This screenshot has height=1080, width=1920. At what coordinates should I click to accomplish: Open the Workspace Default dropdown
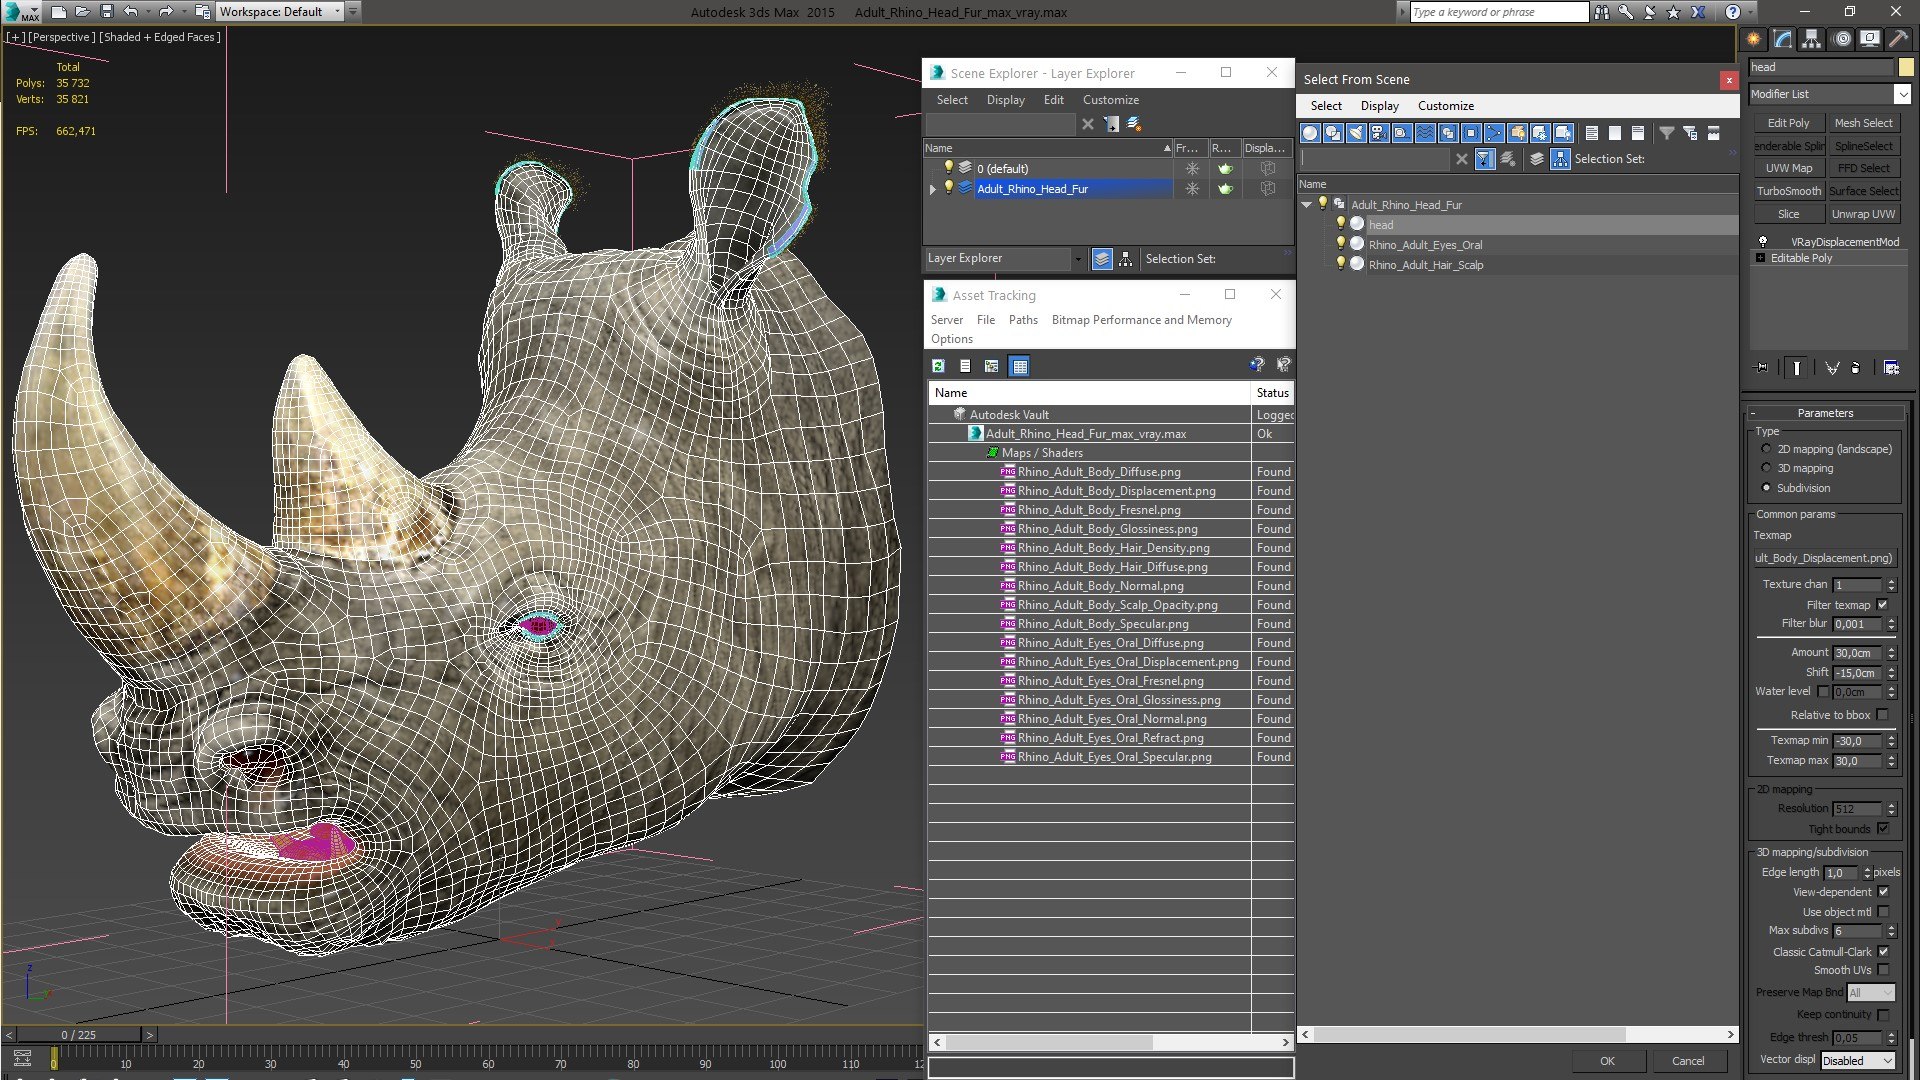pos(337,12)
